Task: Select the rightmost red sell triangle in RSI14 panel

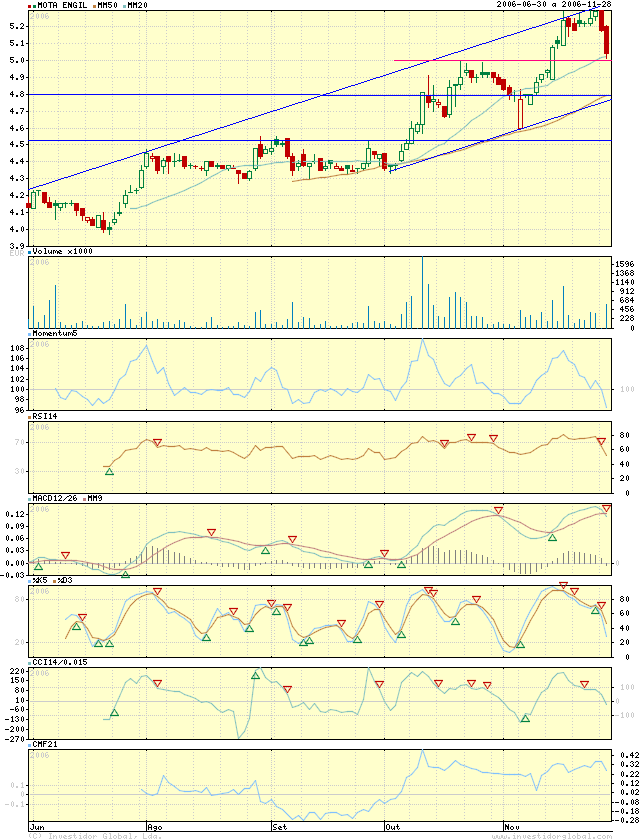Action: pyautogui.click(x=601, y=441)
